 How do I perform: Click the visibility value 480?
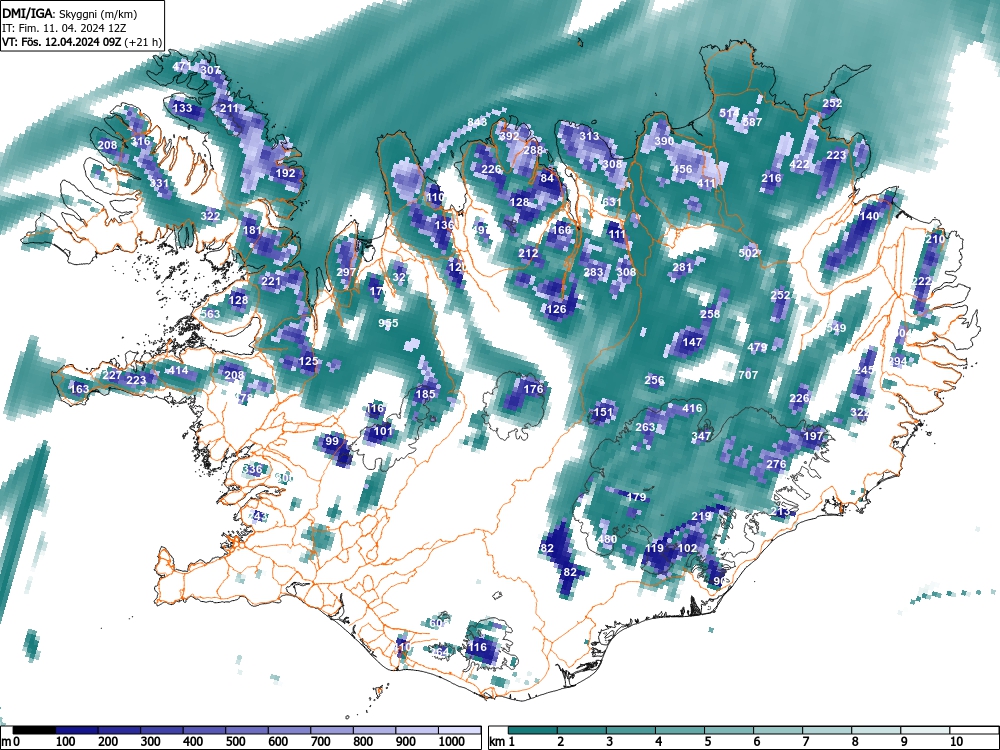[x=607, y=539]
